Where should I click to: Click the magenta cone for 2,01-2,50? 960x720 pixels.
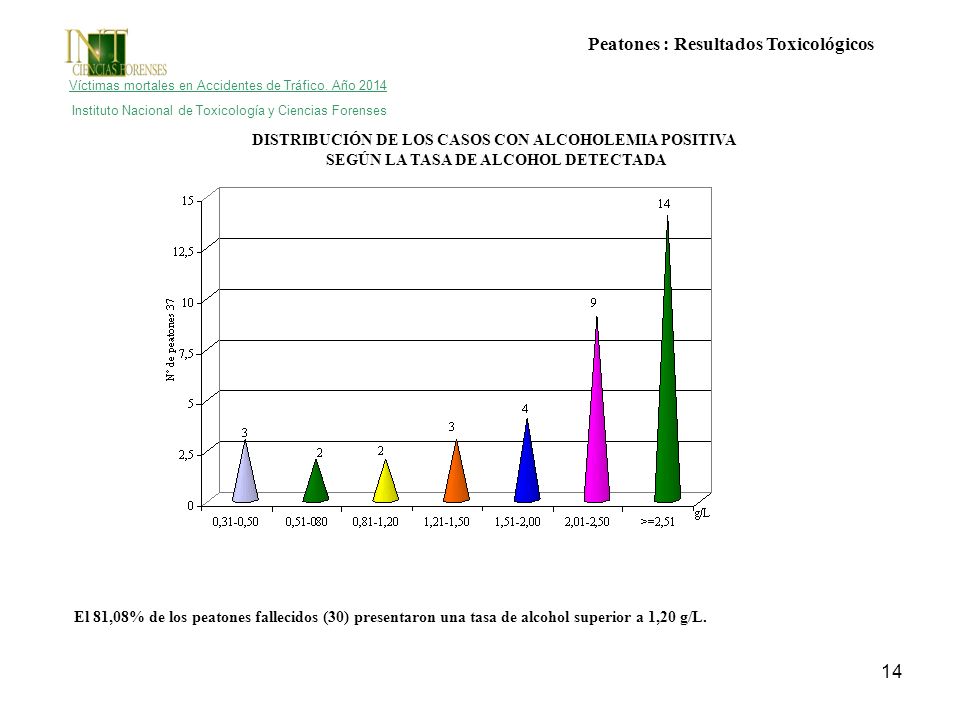tap(597, 410)
